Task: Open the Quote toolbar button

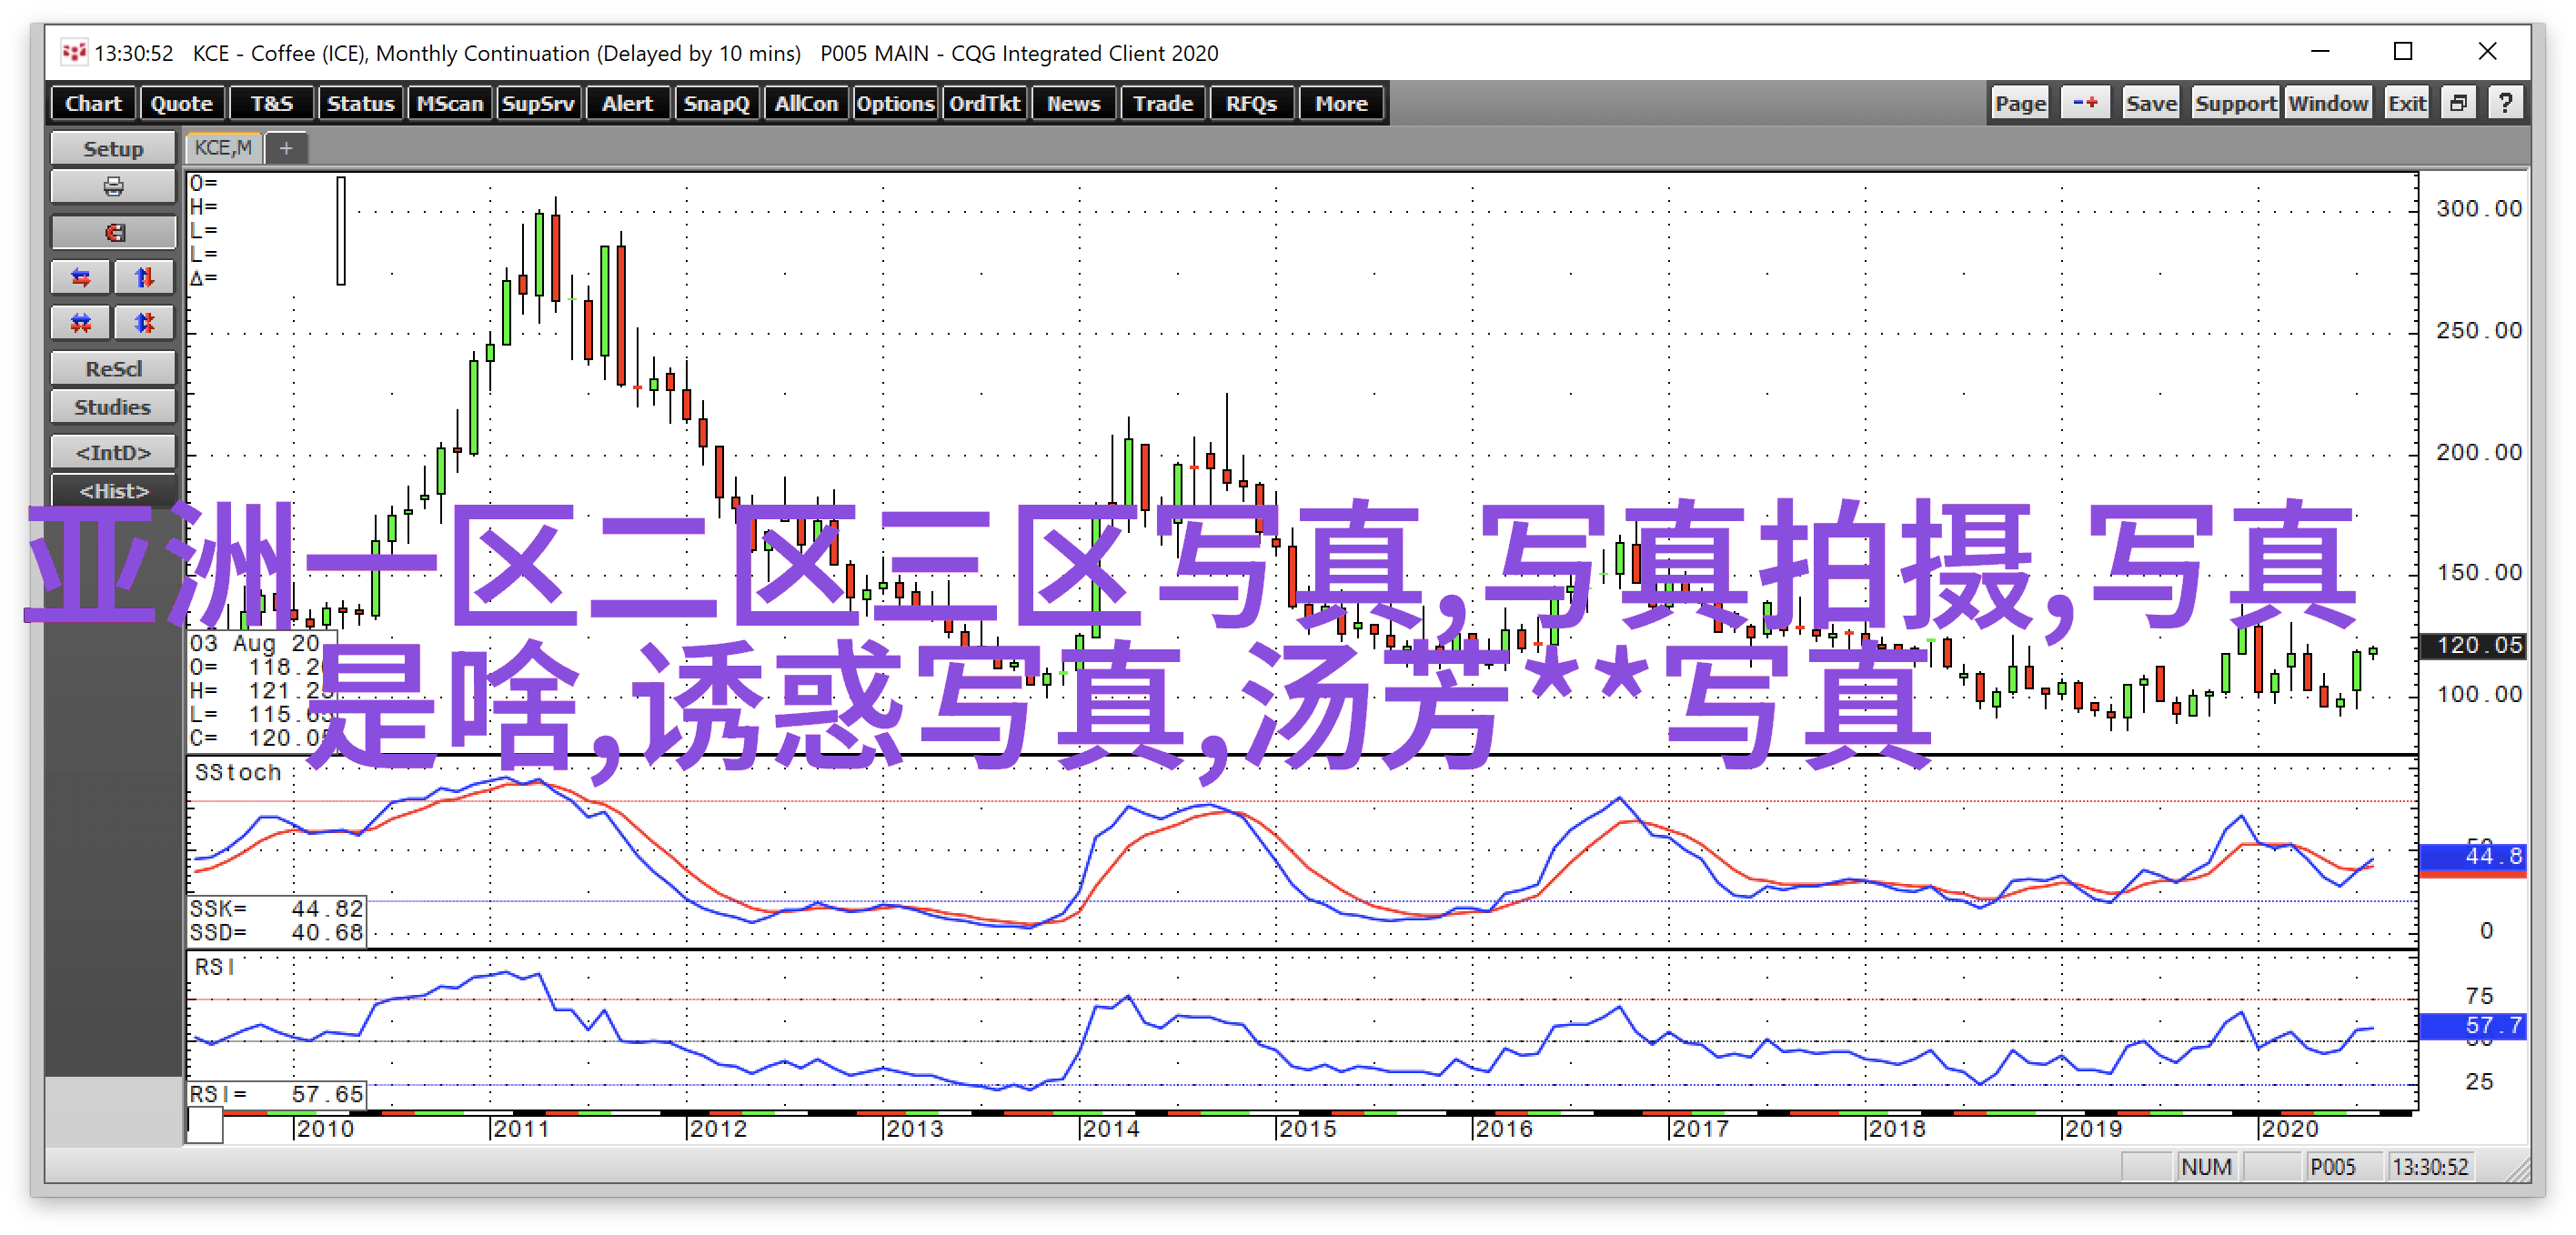Action: (x=182, y=103)
